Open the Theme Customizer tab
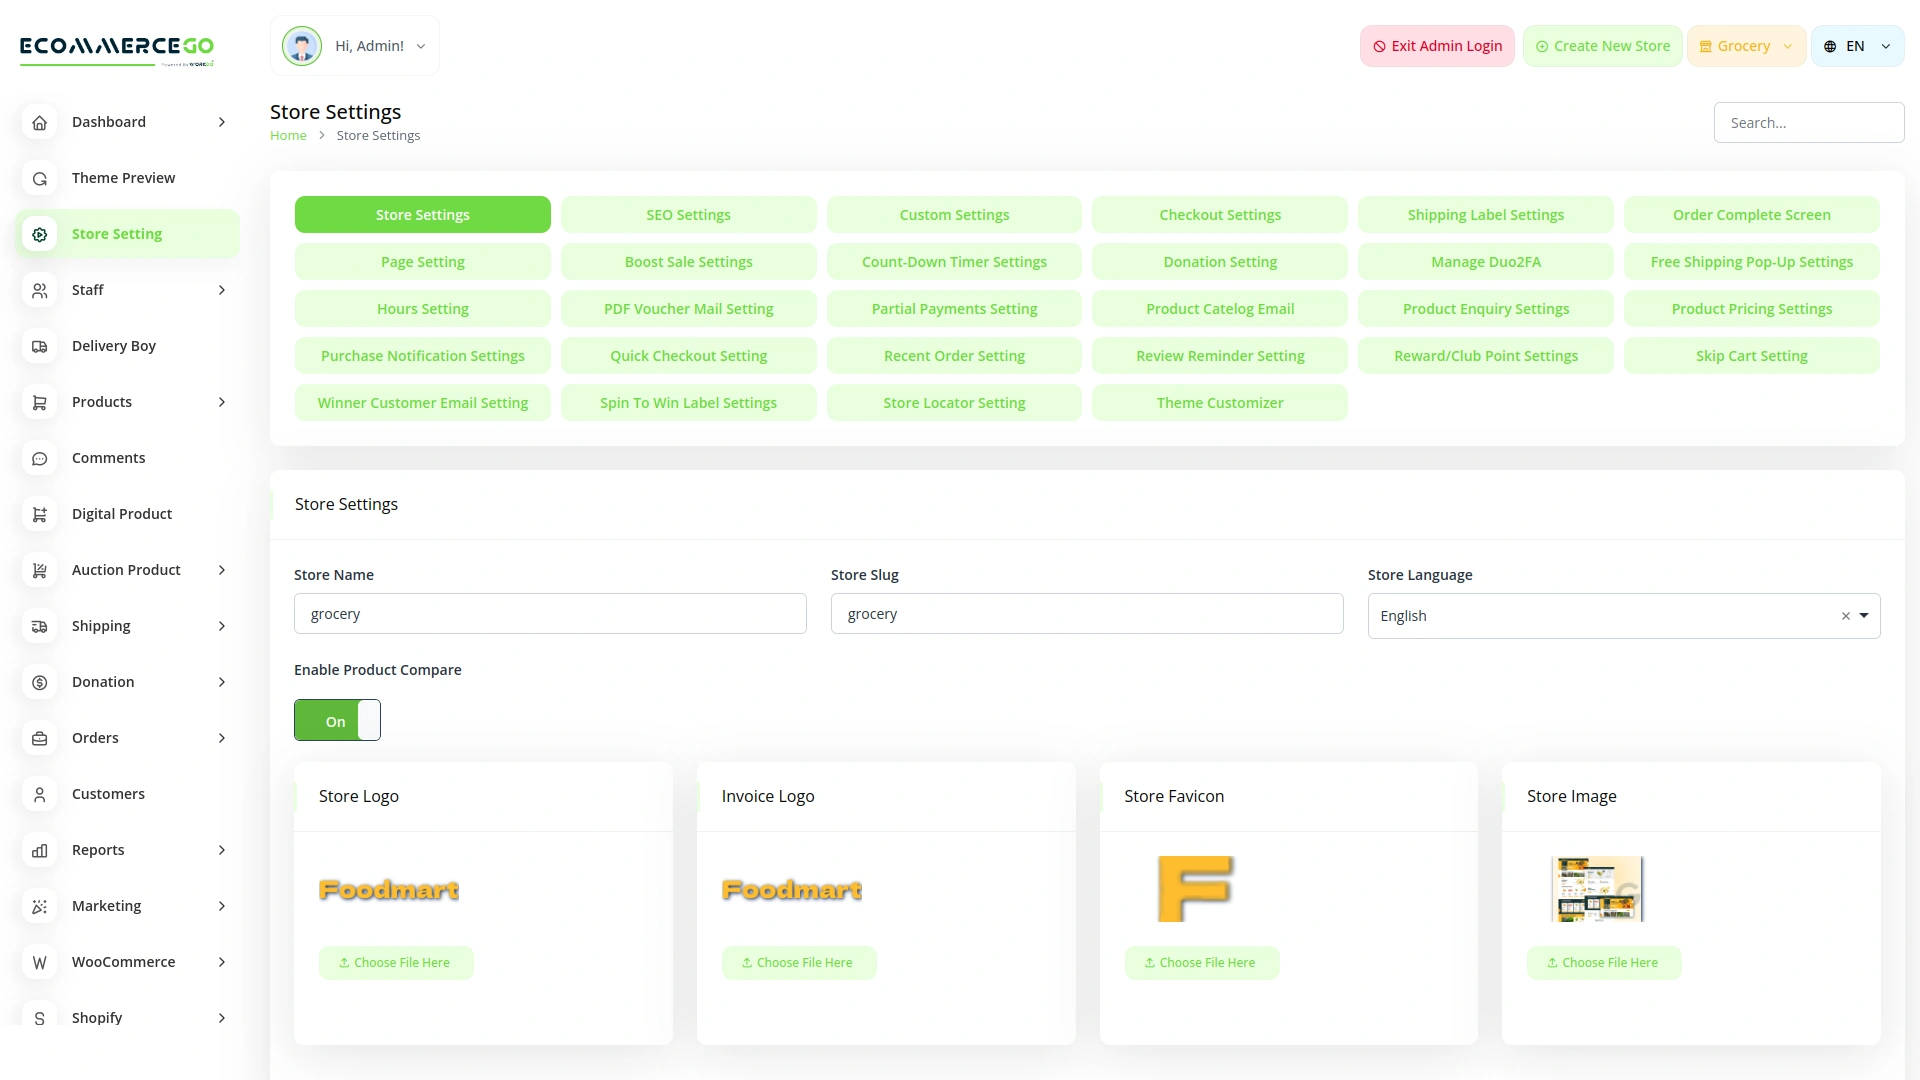Image resolution: width=1920 pixels, height=1080 pixels. [x=1219, y=403]
